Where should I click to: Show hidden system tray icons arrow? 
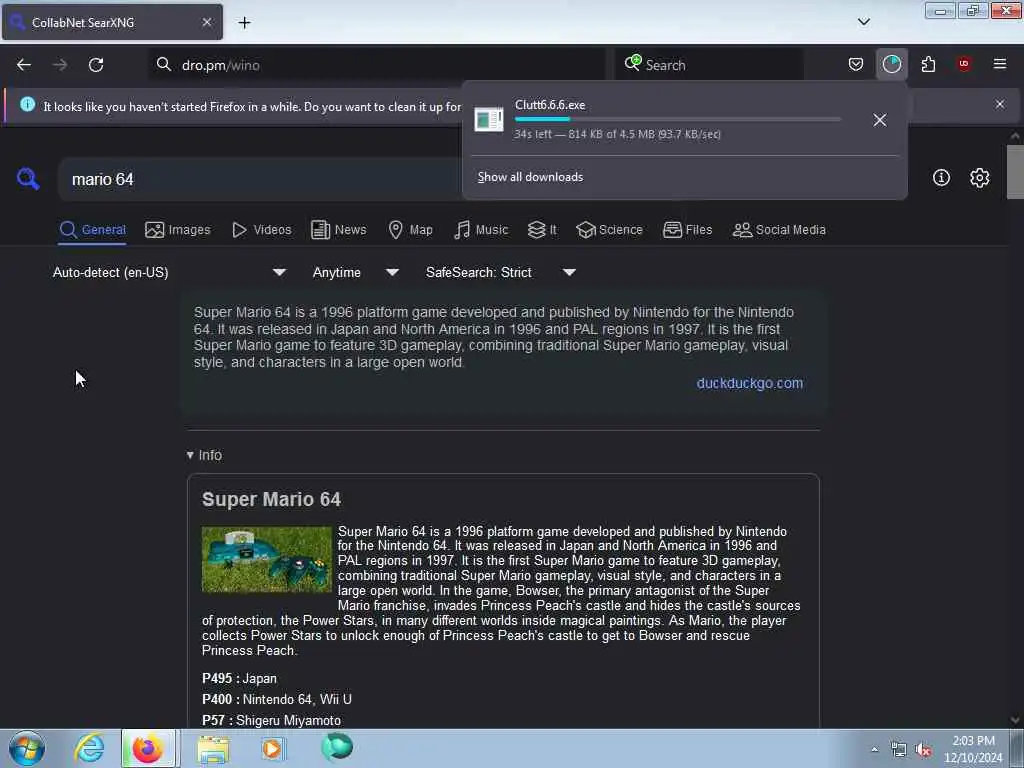click(x=874, y=750)
